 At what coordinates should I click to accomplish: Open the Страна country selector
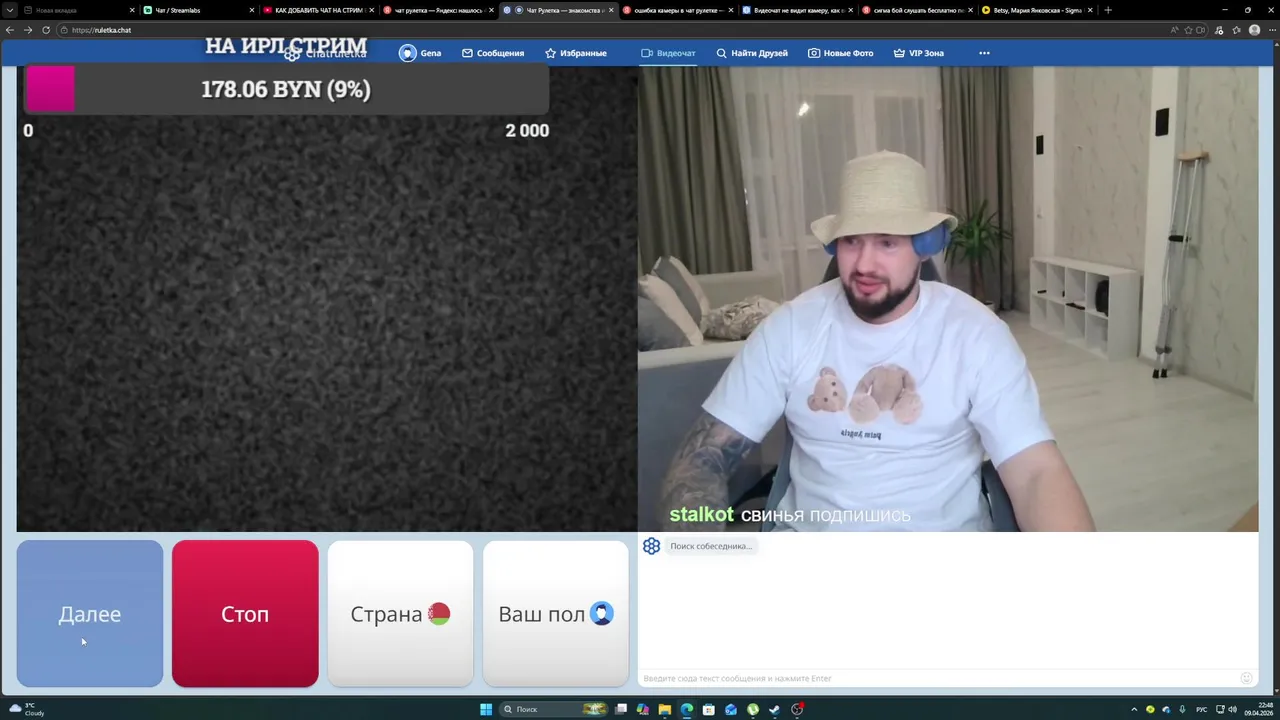[400, 614]
